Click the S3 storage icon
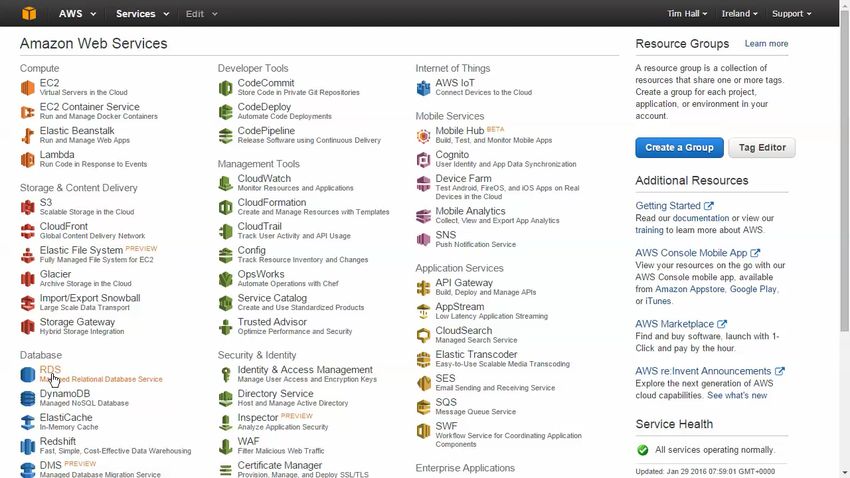The height and width of the screenshot is (478, 850). pyautogui.click(x=28, y=207)
